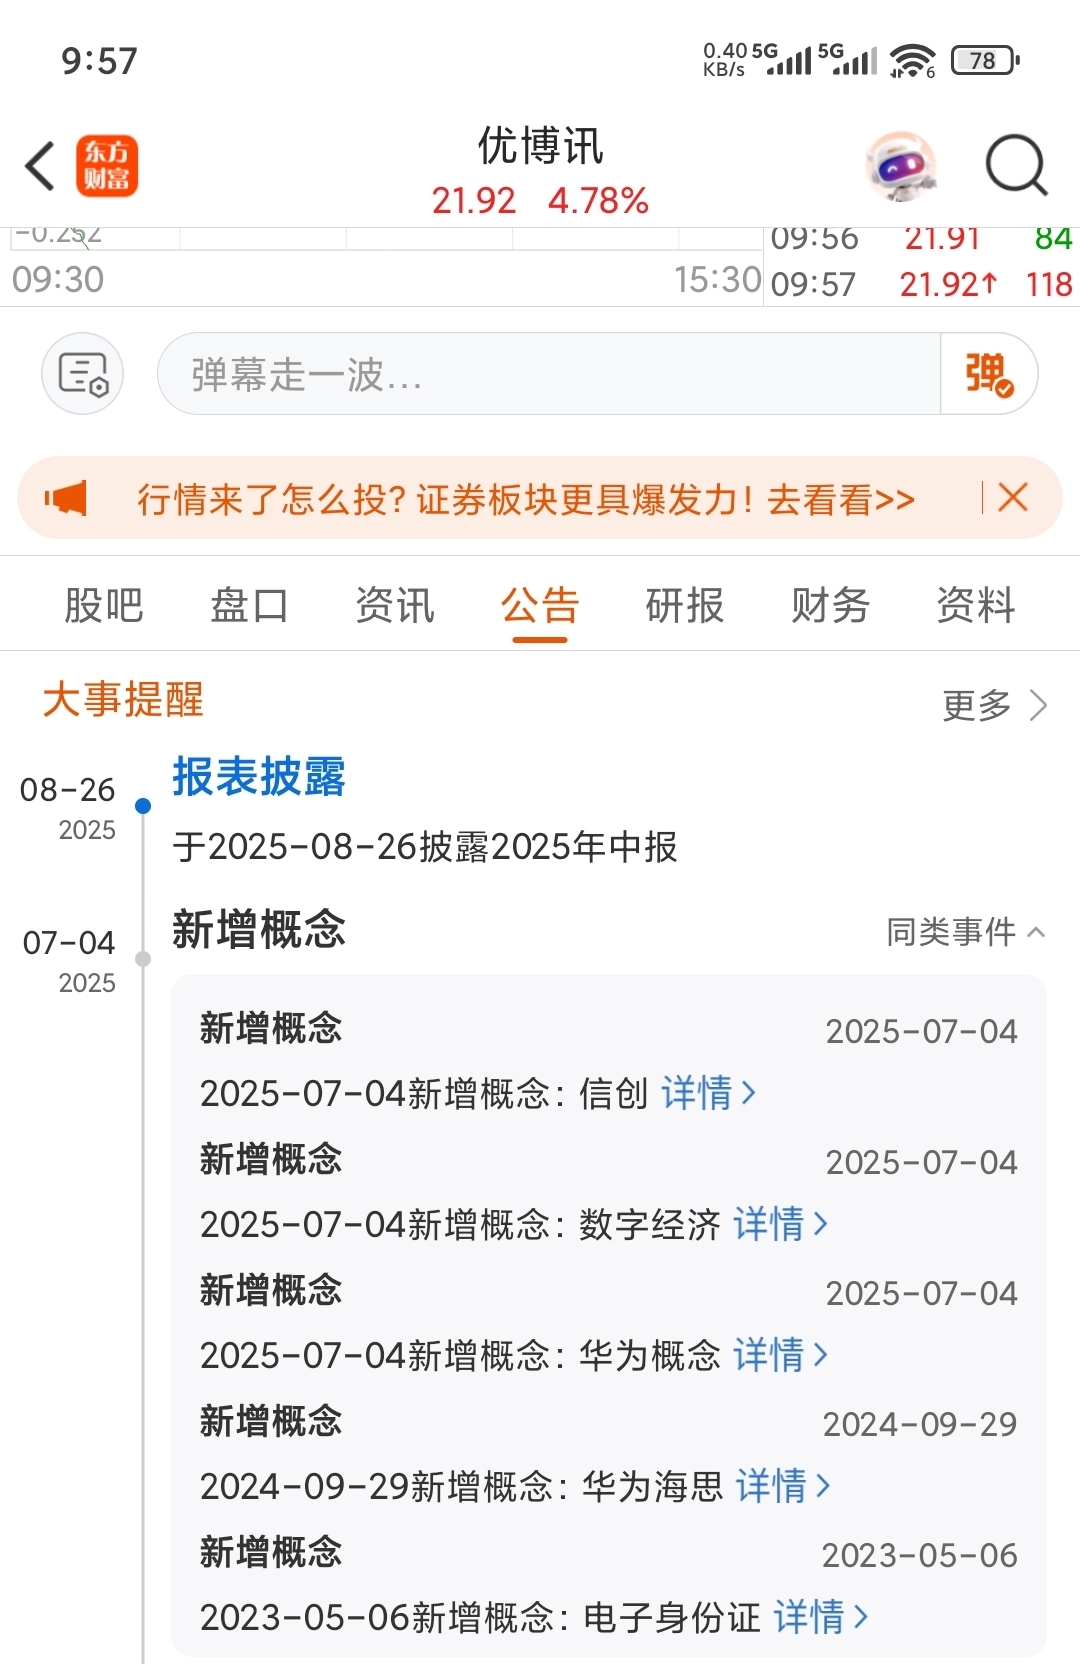The height and width of the screenshot is (1664, 1080).
Task: Tap the Wi-Fi icon in status bar
Action: click(x=912, y=61)
